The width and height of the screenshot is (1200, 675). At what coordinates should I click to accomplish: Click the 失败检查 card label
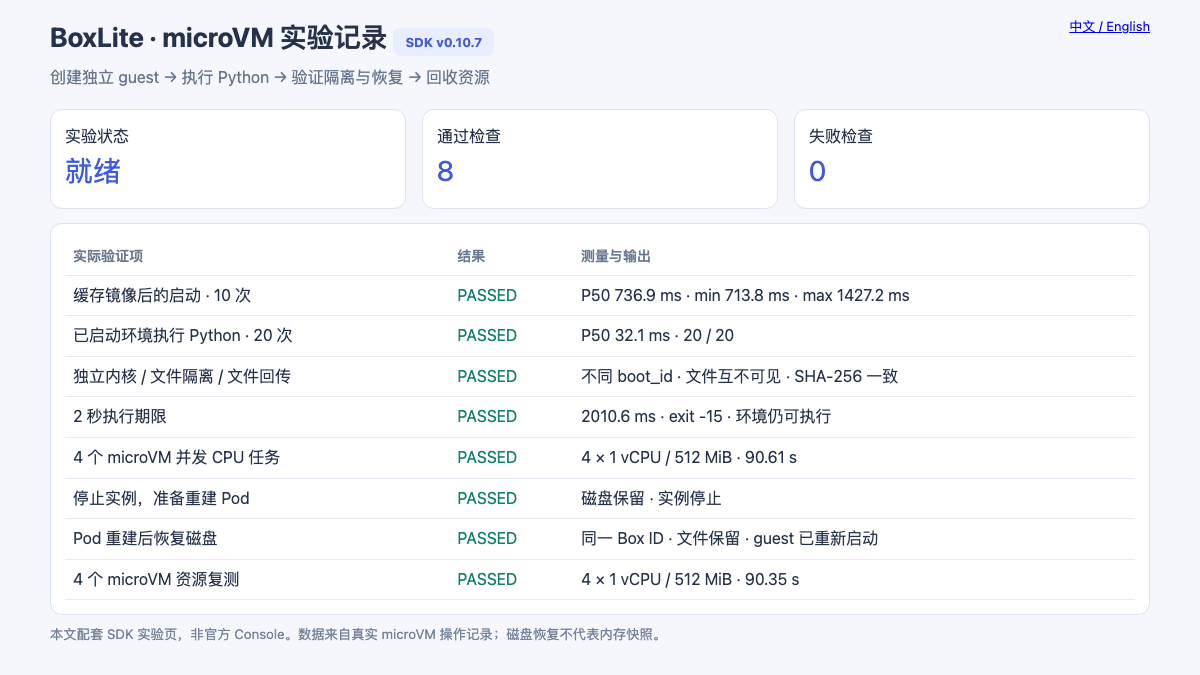841,136
